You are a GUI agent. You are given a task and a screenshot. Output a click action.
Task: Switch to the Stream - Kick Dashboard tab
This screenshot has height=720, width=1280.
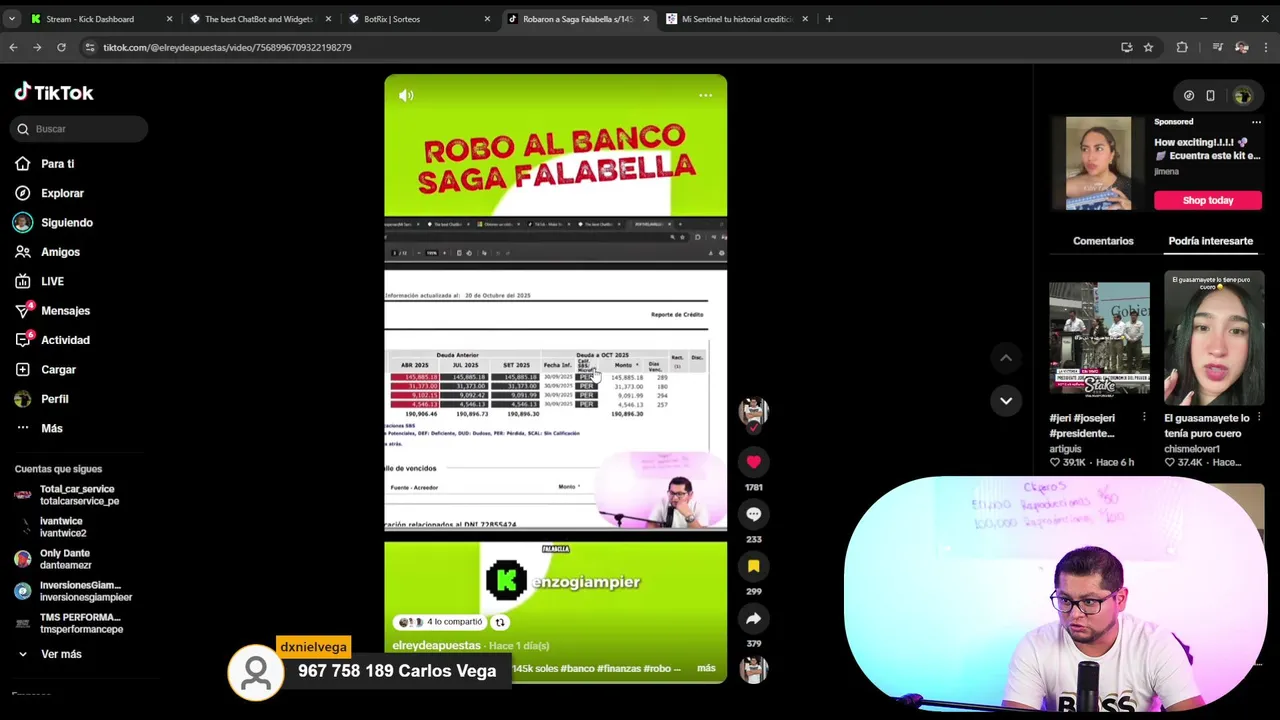coord(100,19)
